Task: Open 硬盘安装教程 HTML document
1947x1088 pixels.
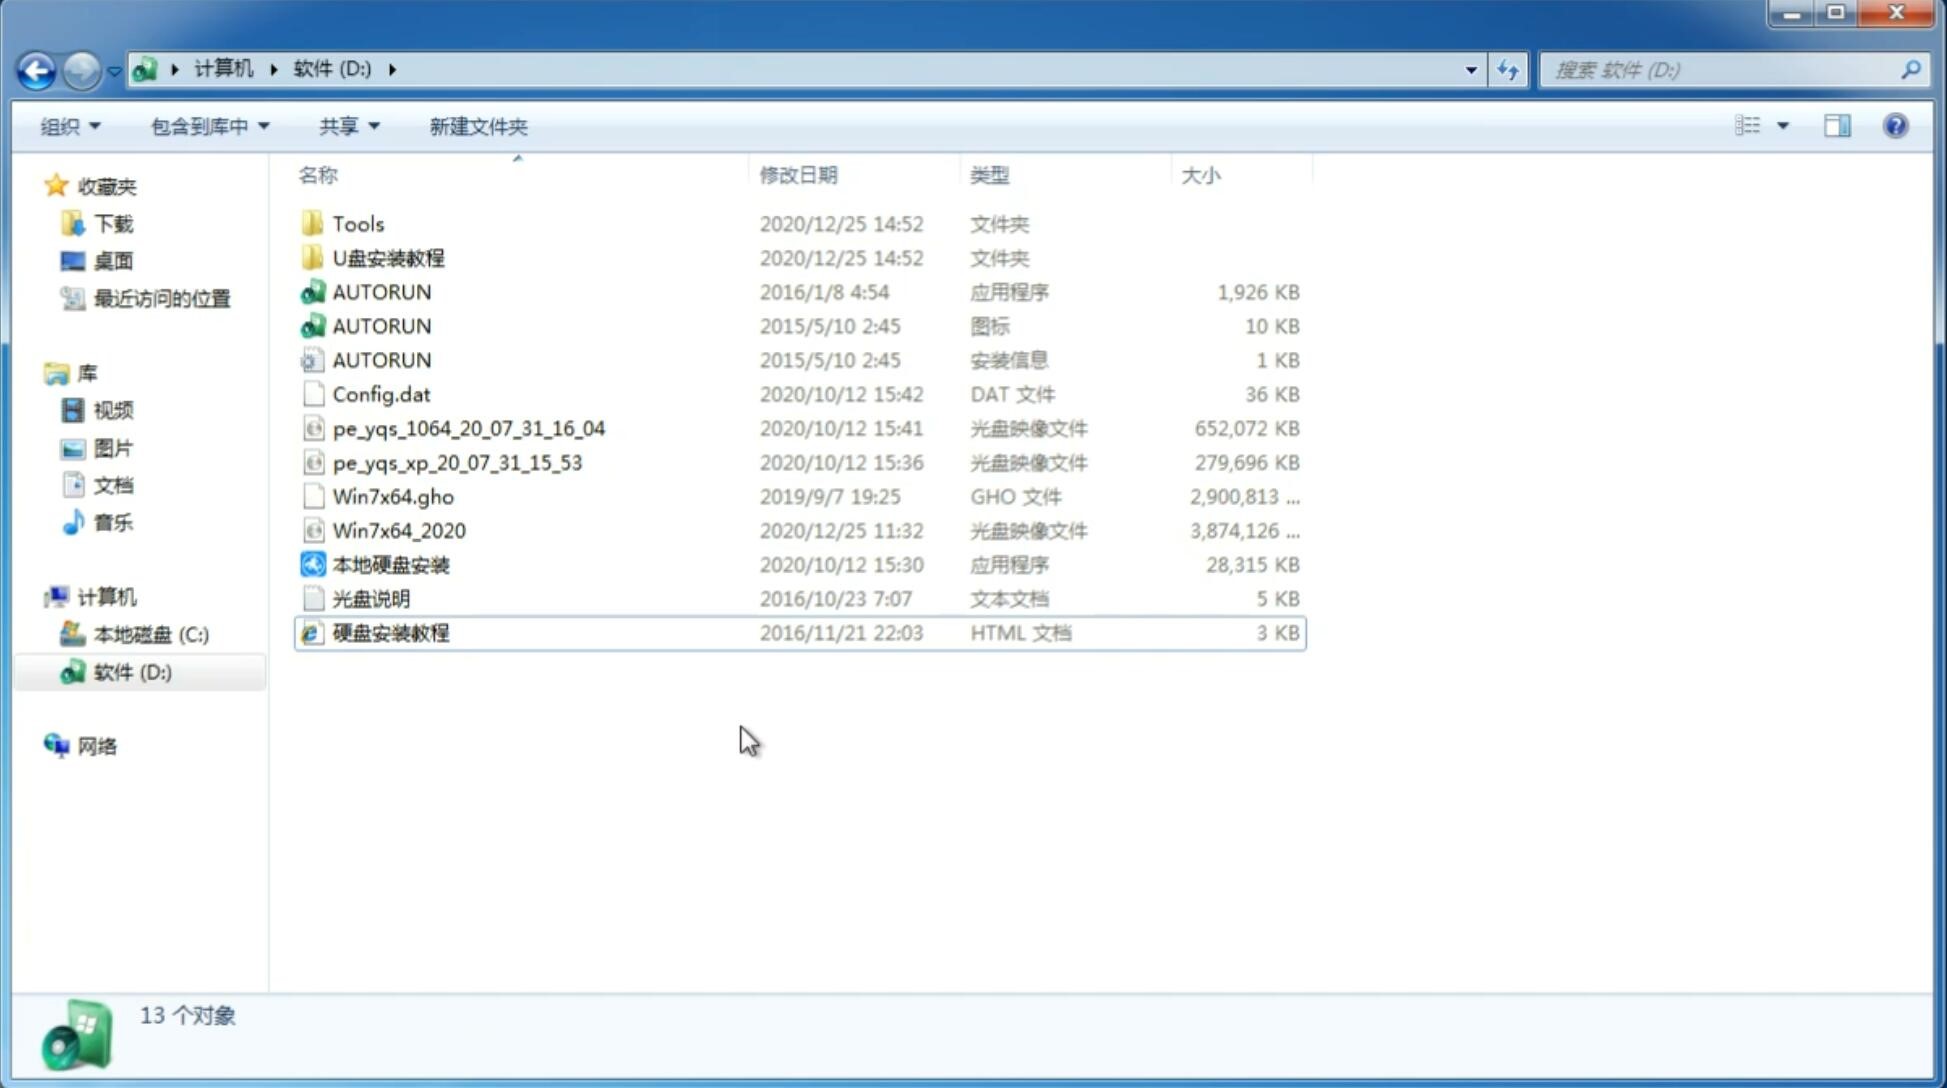Action: [x=389, y=632]
